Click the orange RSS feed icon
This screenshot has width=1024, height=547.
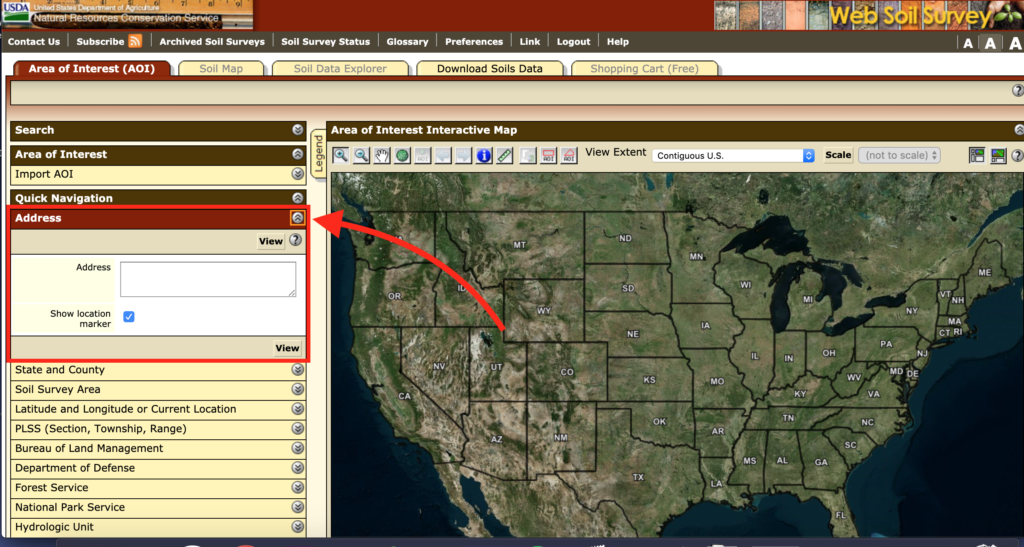pyautogui.click(x=135, y=41)
